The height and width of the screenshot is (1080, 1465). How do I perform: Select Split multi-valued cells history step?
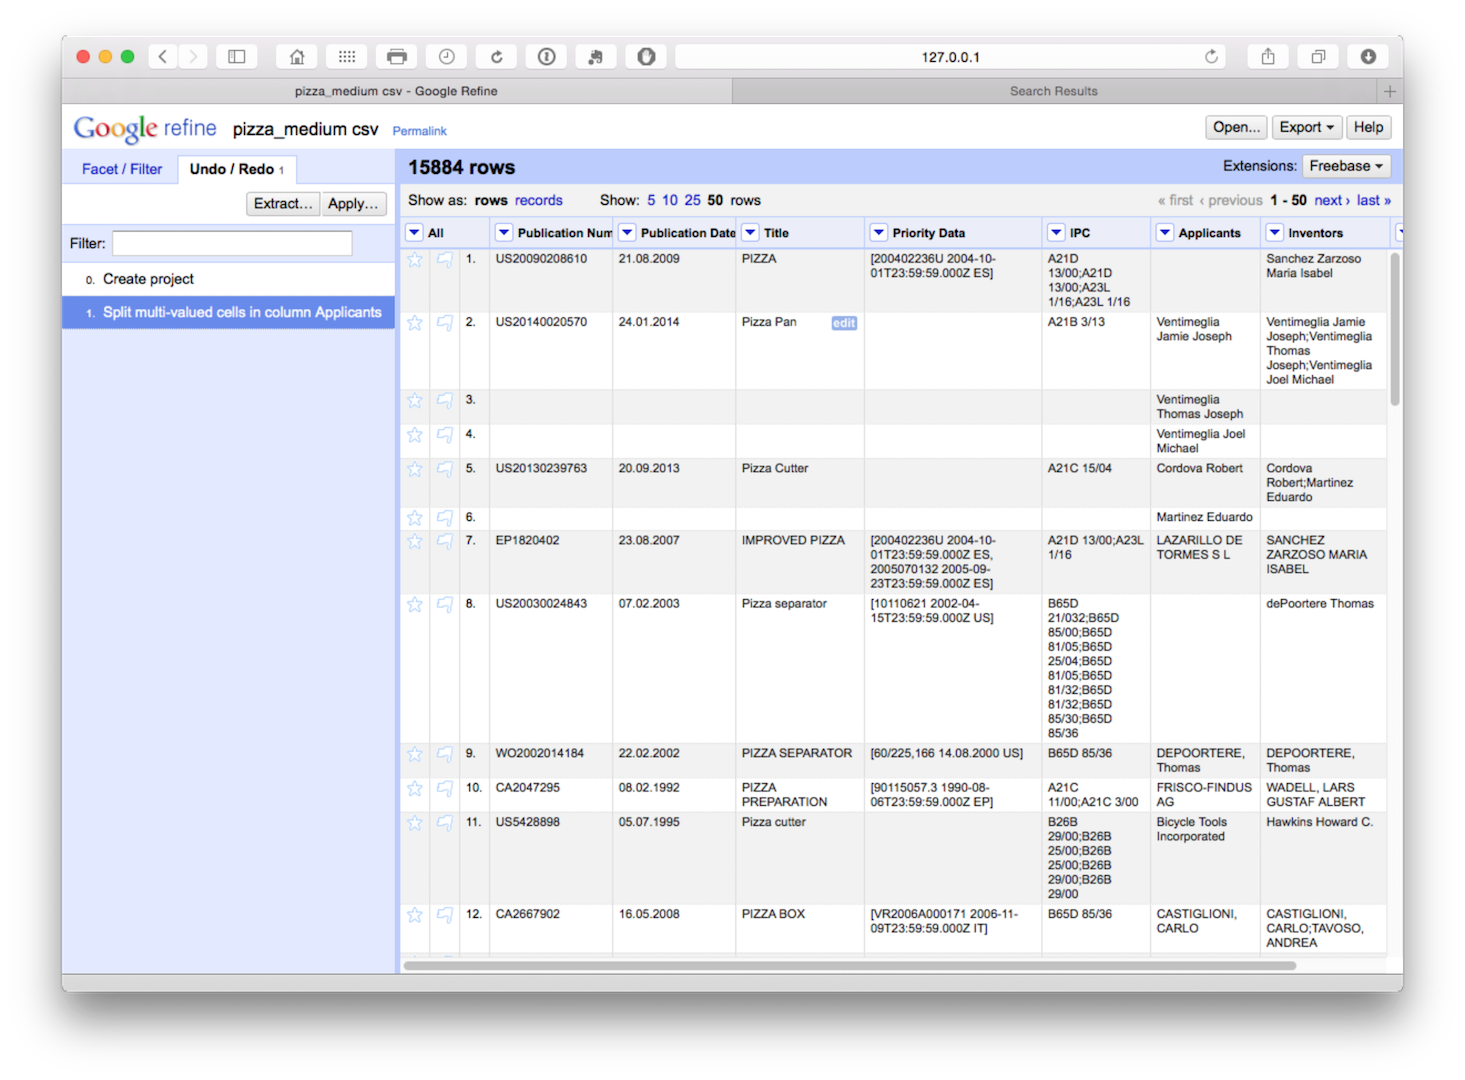tap(228, 312)
